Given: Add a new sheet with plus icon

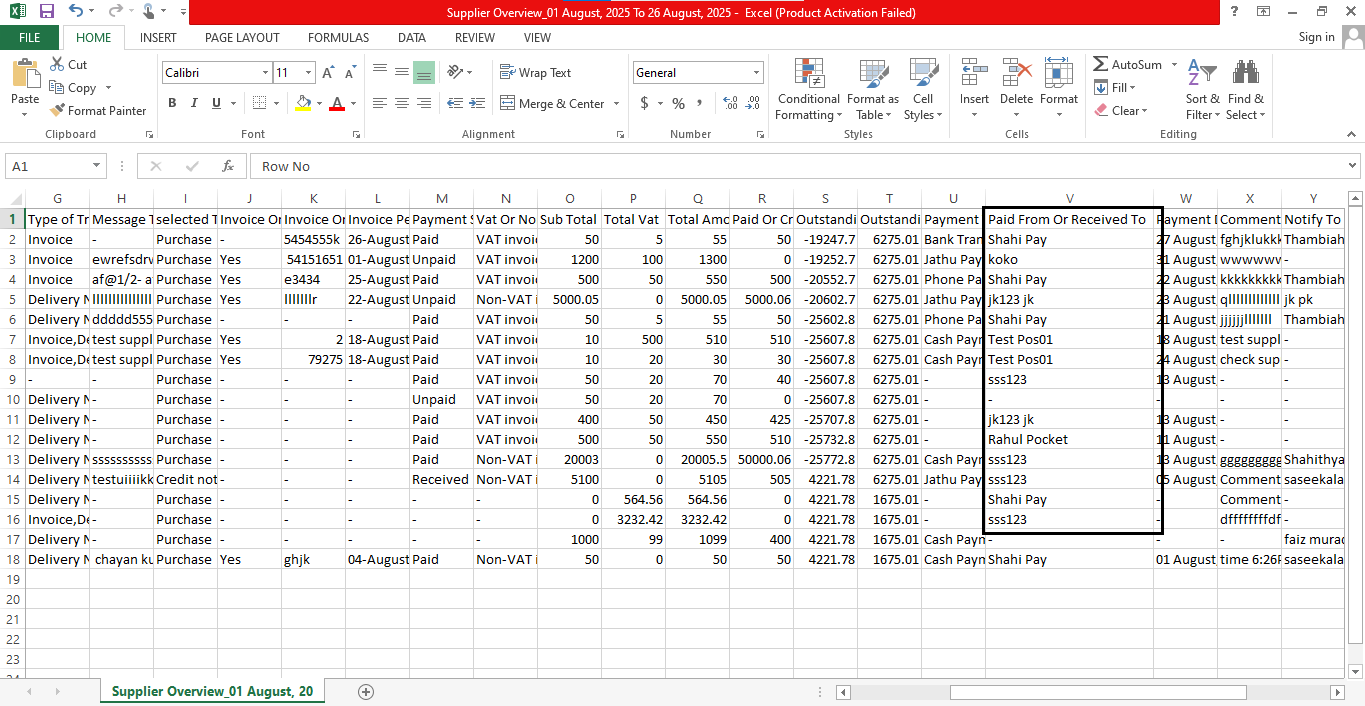Looking at the screenshot, I should [366, 691].
